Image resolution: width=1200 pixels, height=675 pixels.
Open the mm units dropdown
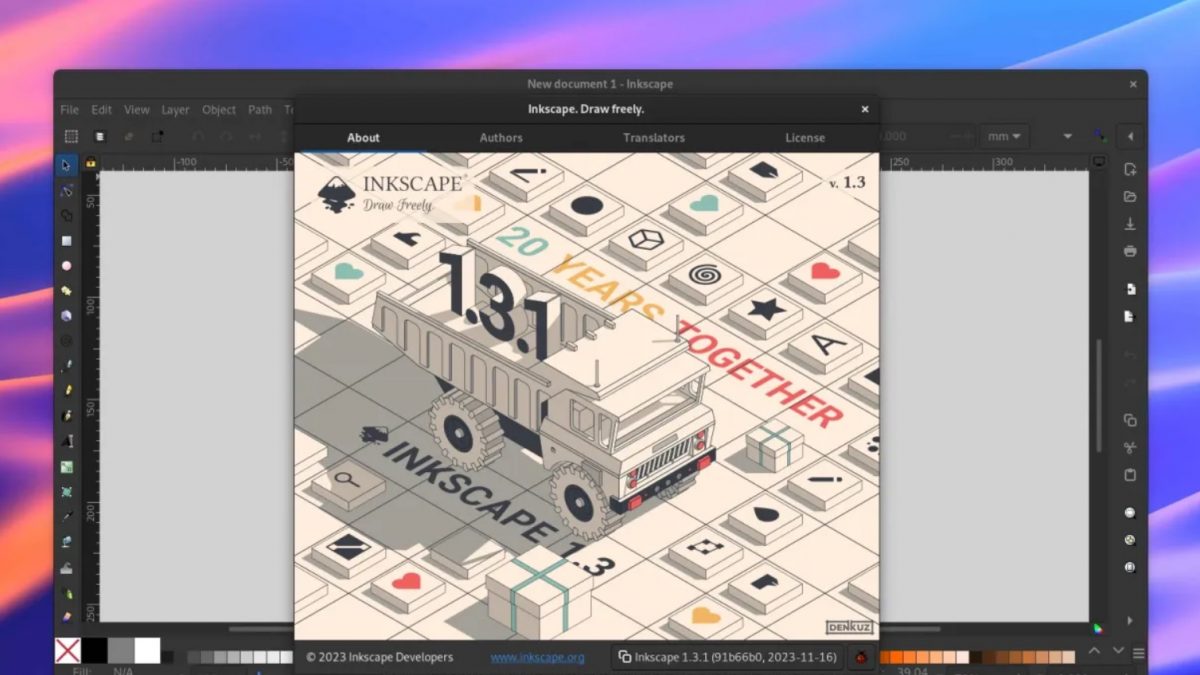click(1005, 136)
